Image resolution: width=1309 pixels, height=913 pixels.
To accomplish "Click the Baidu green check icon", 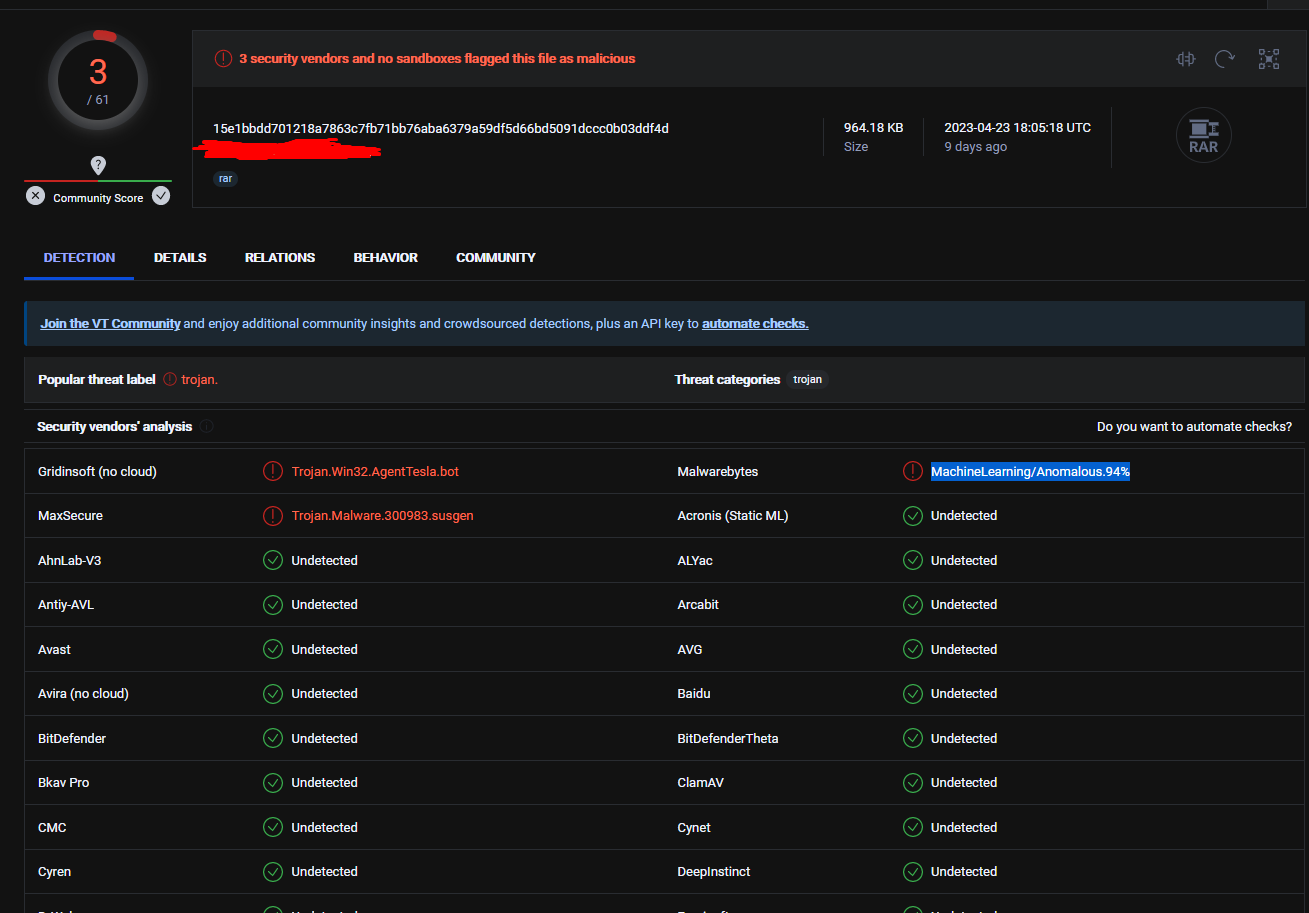I will 913,694.
